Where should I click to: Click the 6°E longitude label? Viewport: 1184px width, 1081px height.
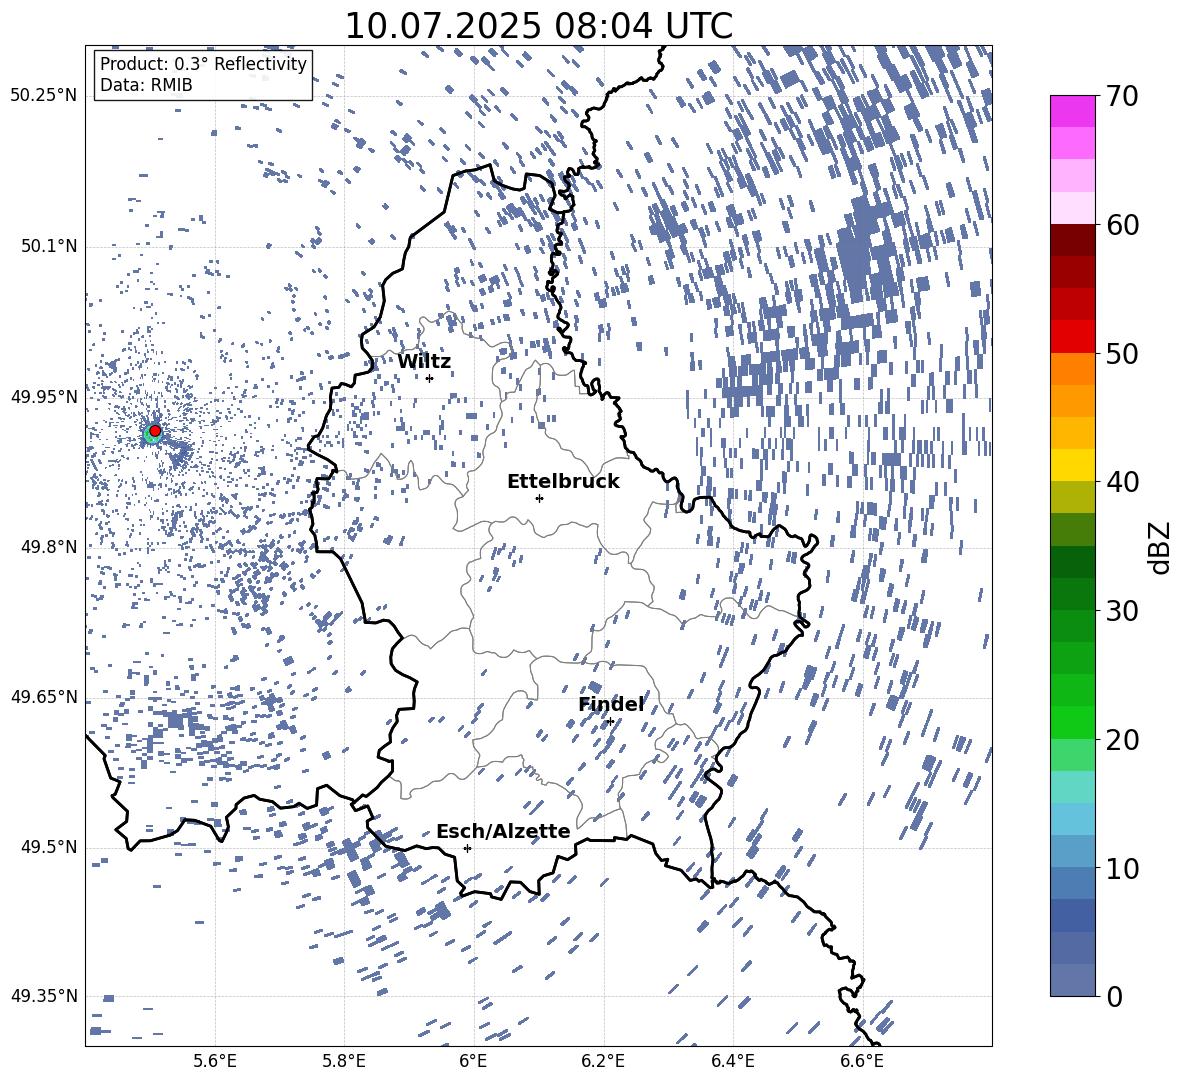coord(473,1061)
